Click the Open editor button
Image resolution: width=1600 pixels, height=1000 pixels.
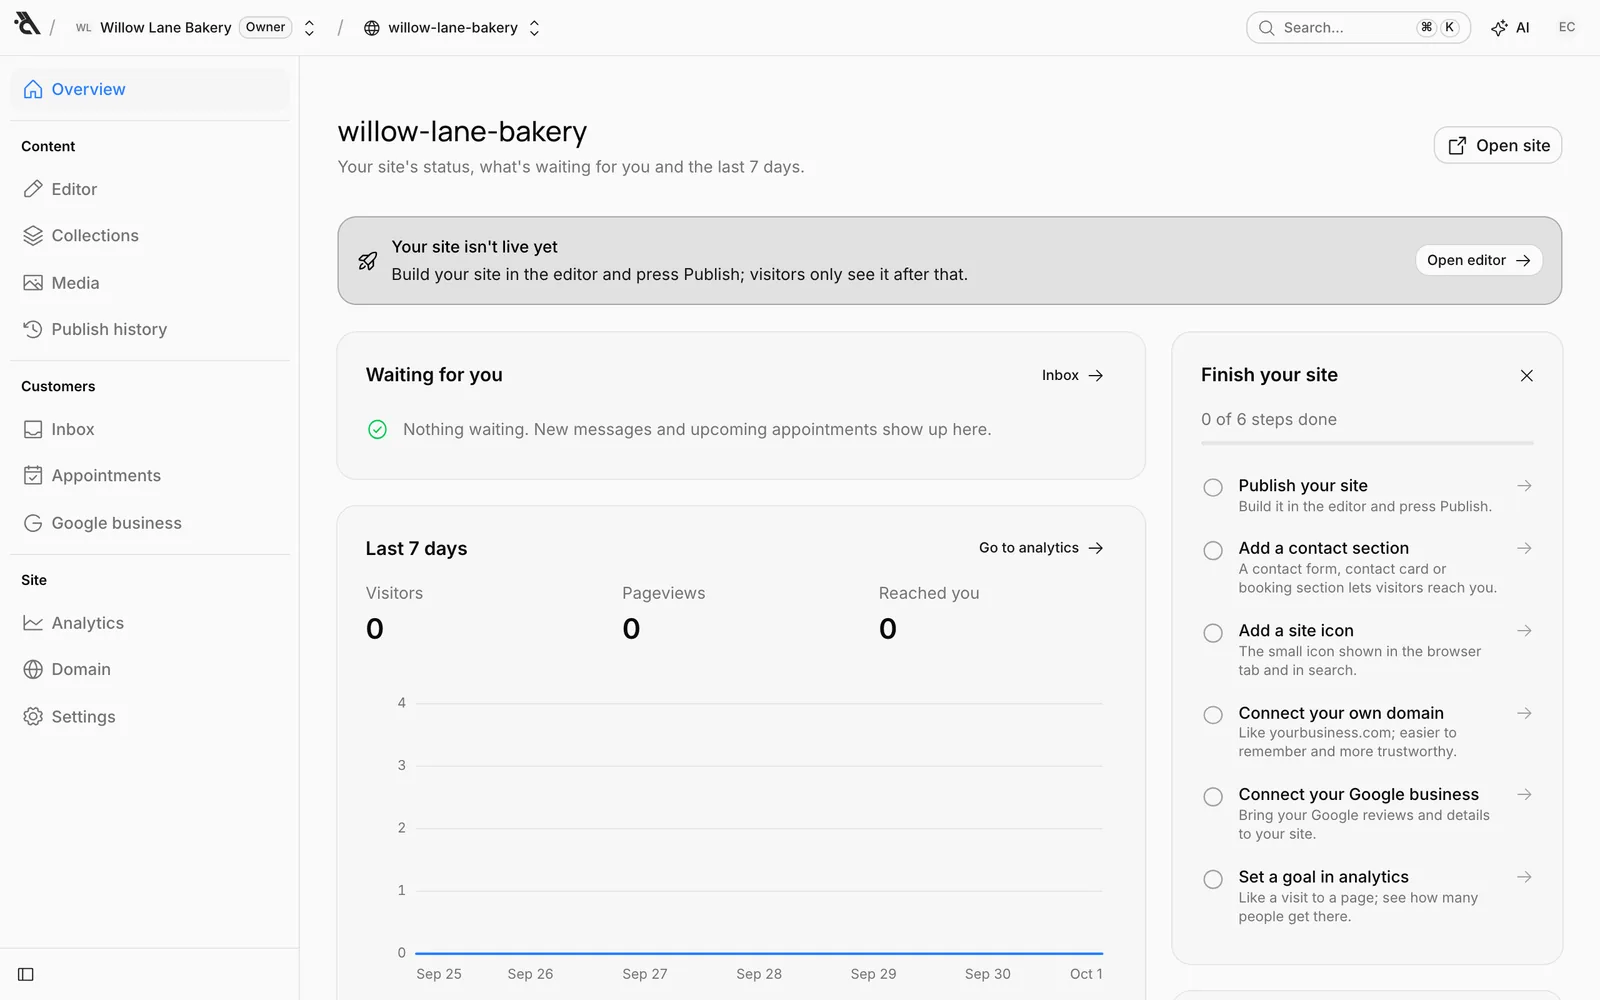(1479, 260)
